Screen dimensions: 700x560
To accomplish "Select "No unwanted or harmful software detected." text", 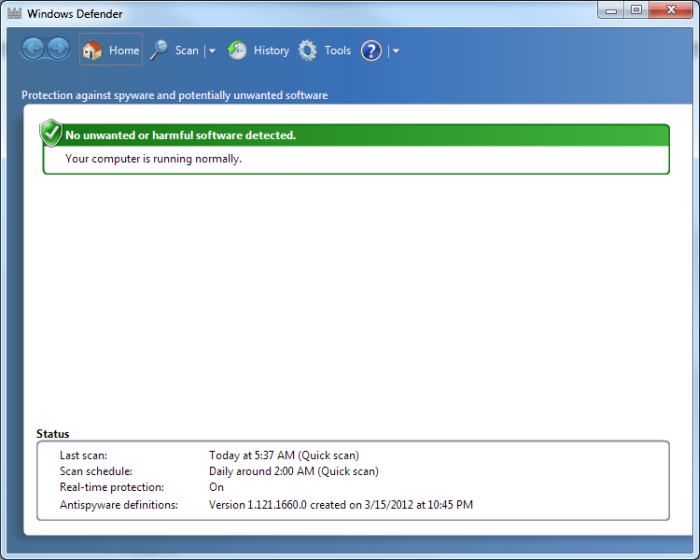I will (x=180, y=135).
